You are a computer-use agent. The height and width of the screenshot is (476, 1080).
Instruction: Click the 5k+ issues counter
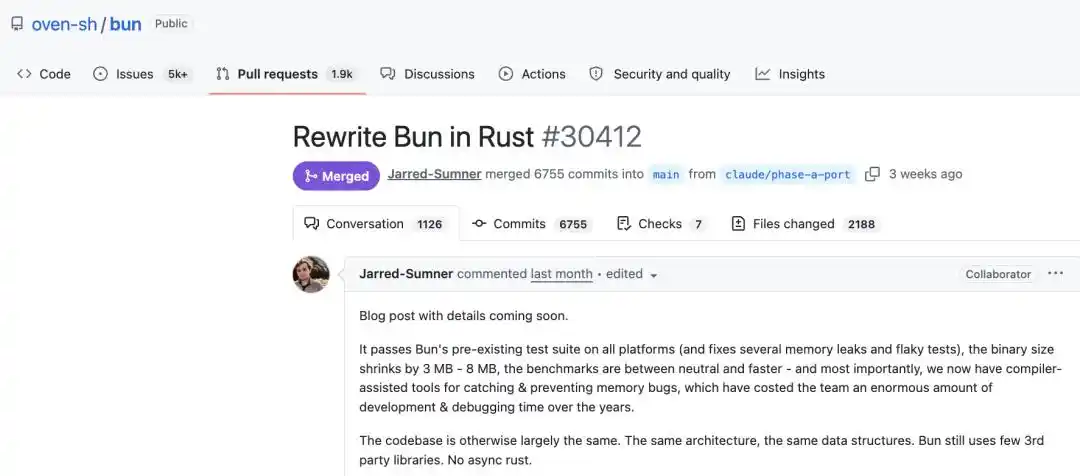coord(178,74)
